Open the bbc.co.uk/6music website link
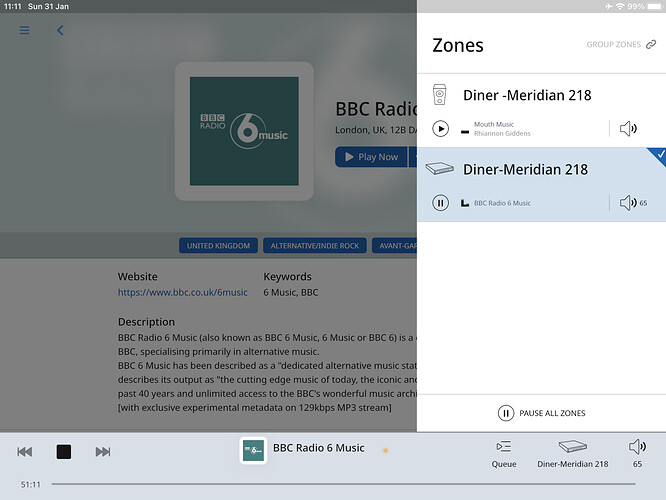Screen dimensions: 666x500 click(183, 292)
